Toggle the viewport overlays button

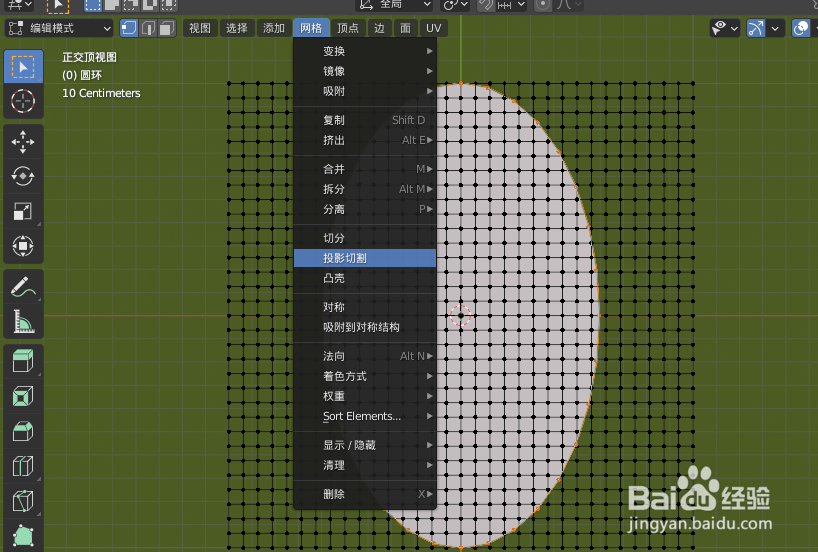coord(801,28)
